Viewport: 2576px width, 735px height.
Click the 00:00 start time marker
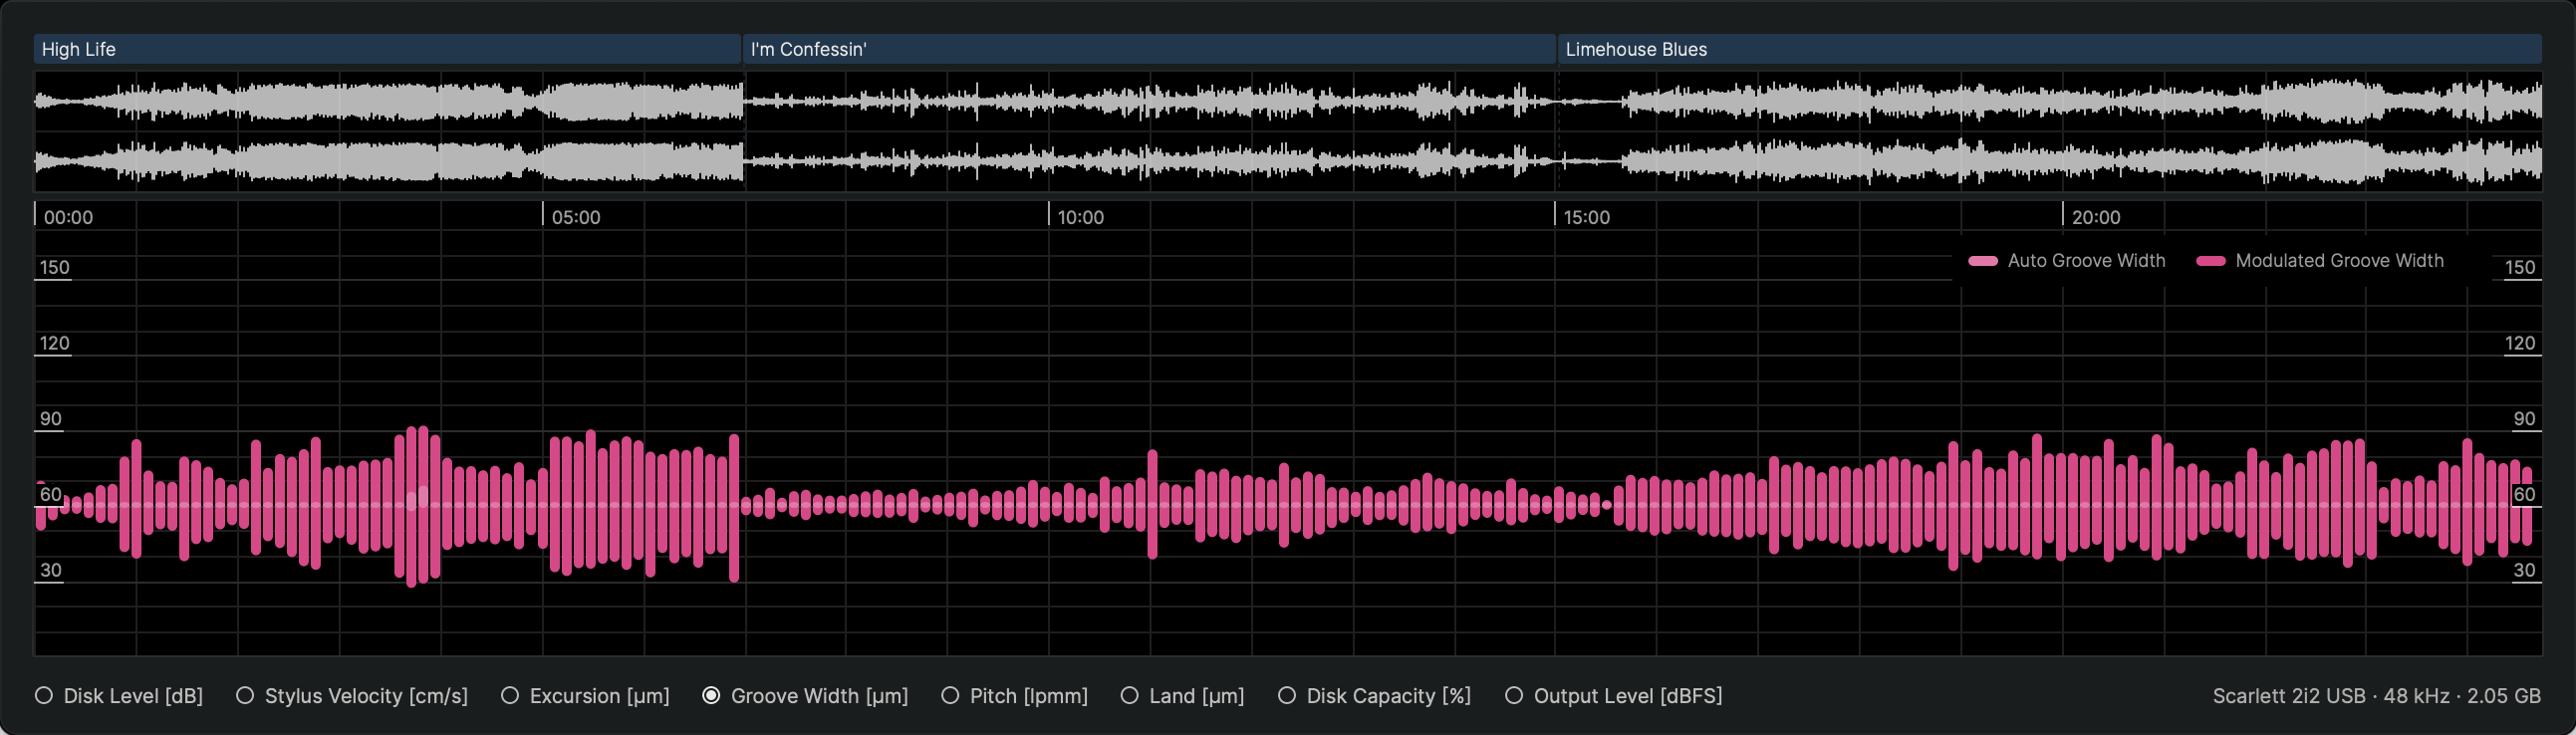[x=68, y=217]
